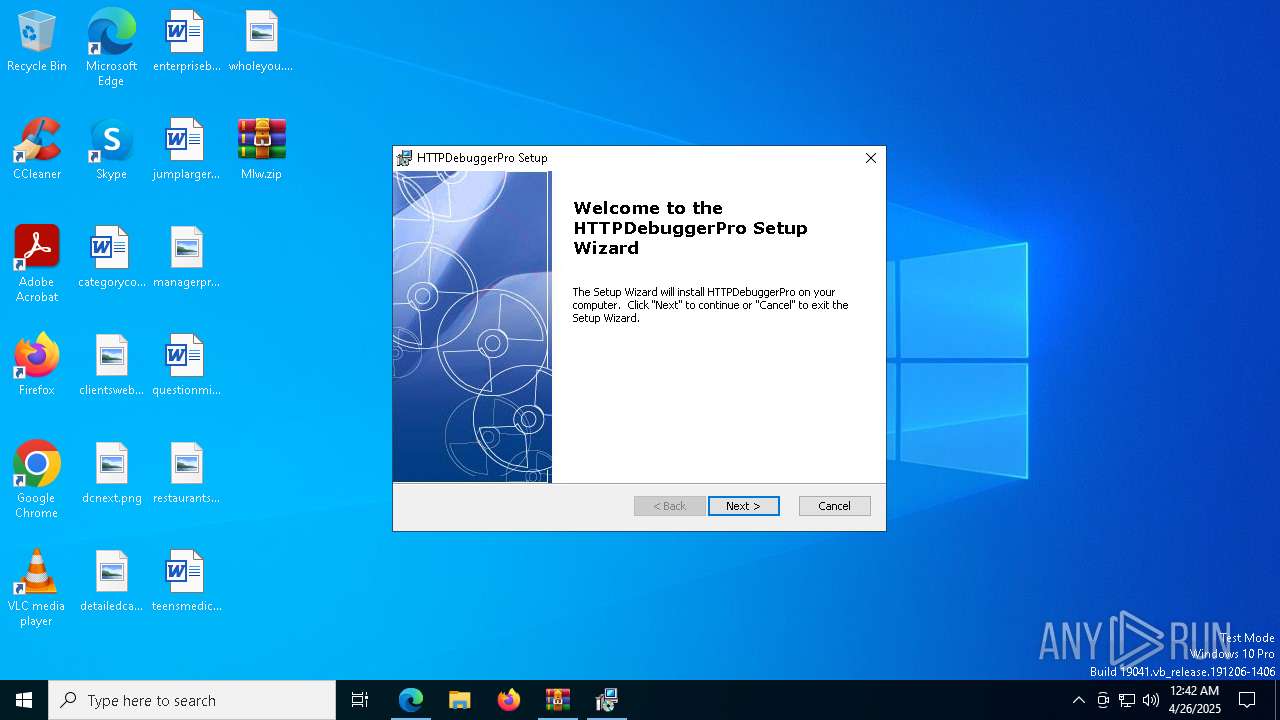Select the wholeyou... image file
This screenshot has width=1280, height=720.
[261, 42]
